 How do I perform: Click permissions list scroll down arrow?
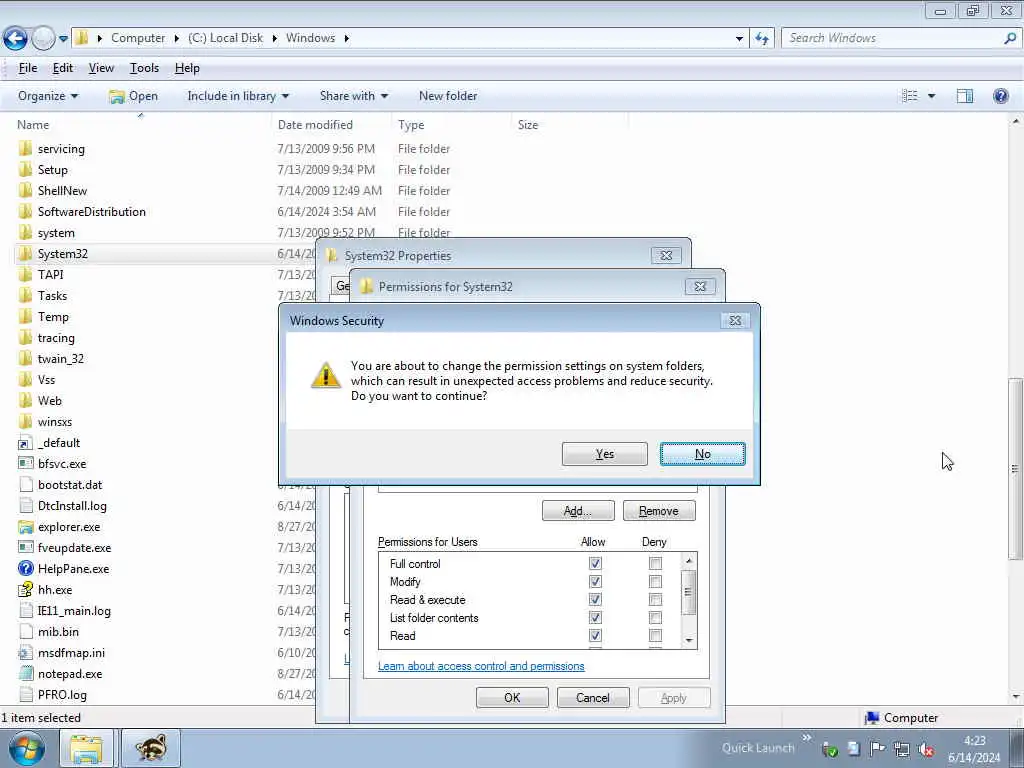tap(689, 641)
